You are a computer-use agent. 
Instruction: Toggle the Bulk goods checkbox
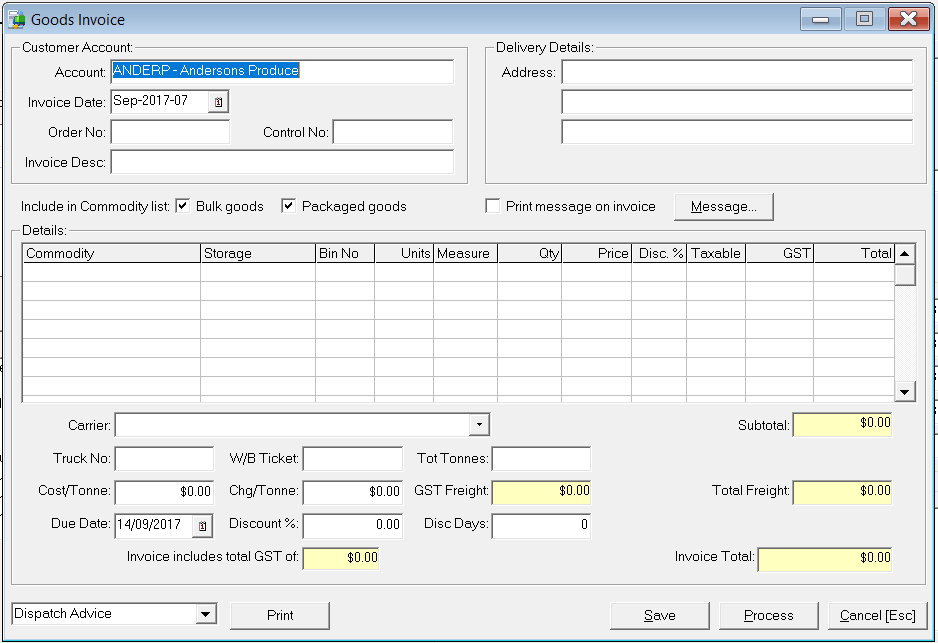[x=183, y=206]
